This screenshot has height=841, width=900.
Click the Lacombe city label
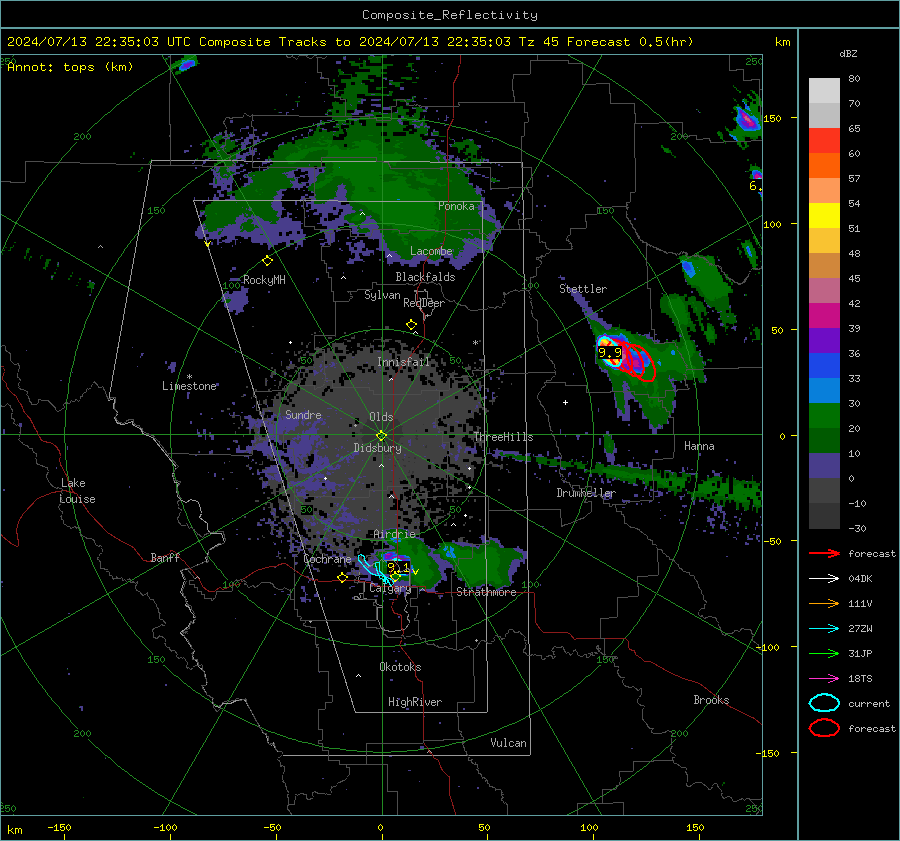431,251
